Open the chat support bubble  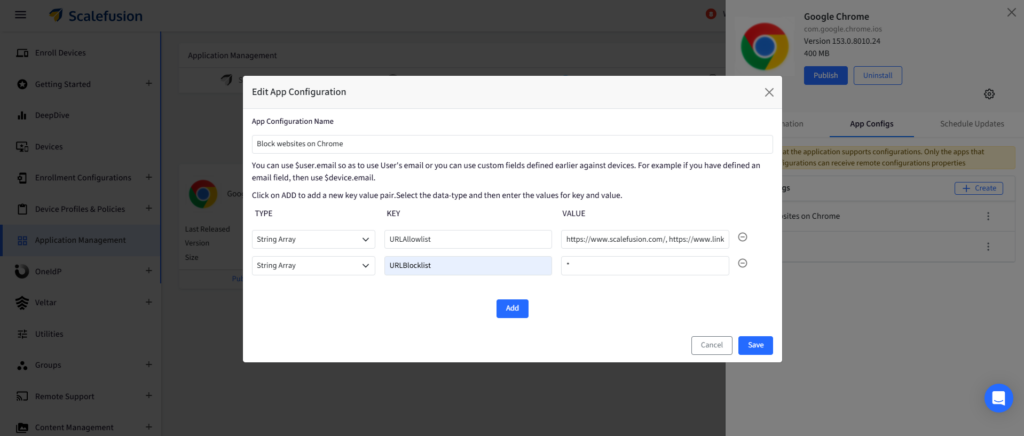click(999, 398)
